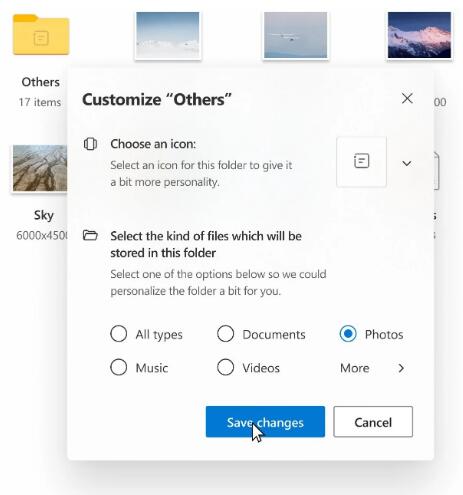Expand the icon chooser dropdown arrow
463x495 pixels.
406,163
